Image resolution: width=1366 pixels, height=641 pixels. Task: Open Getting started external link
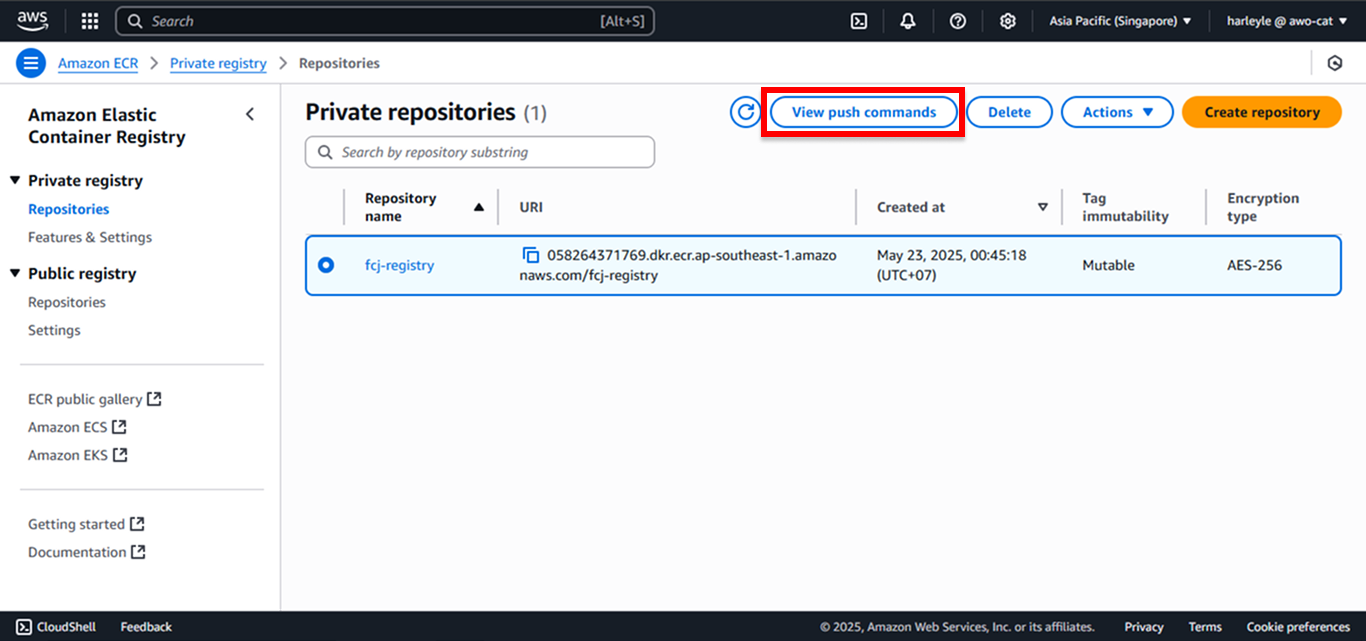click(86, 524)
